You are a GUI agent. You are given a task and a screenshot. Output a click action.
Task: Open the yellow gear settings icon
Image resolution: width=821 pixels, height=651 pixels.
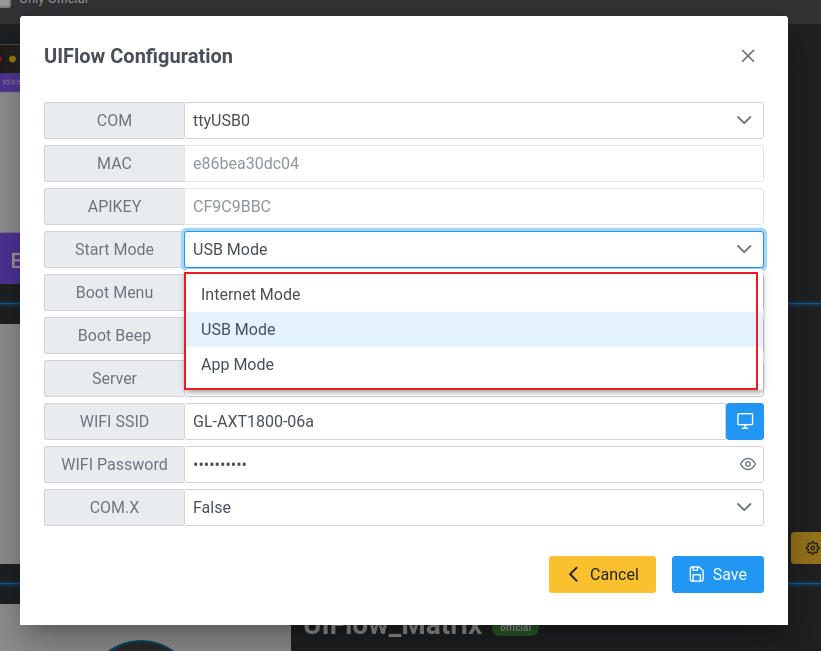811,548
